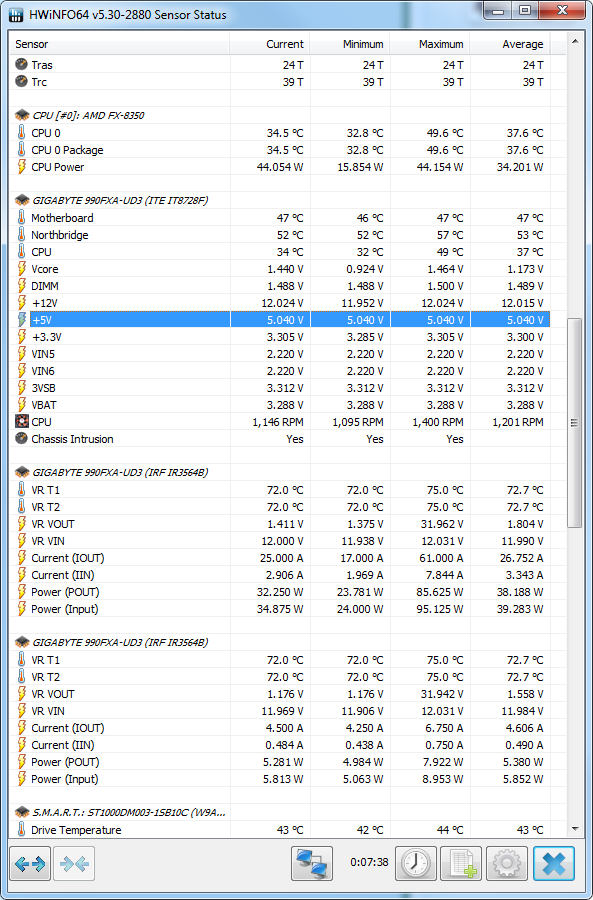The image size is (593, 900).
Task: Open the network remote monitoring icon
Action: pyautogui.click(x=312, y=863)
